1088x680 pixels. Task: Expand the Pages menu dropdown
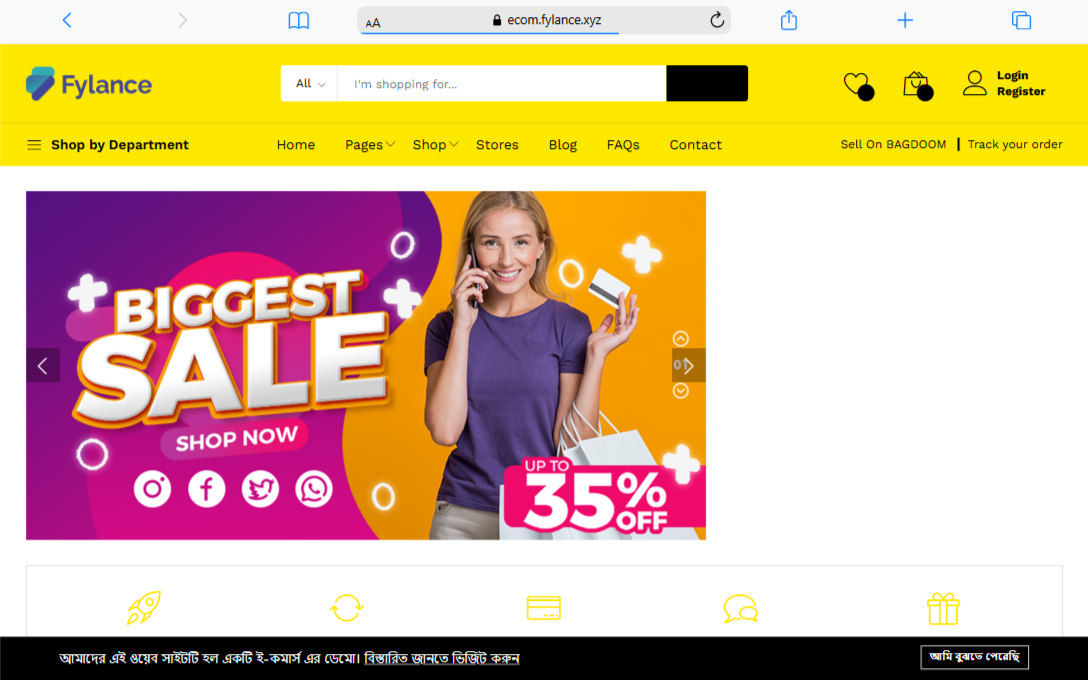pos(370,144)
